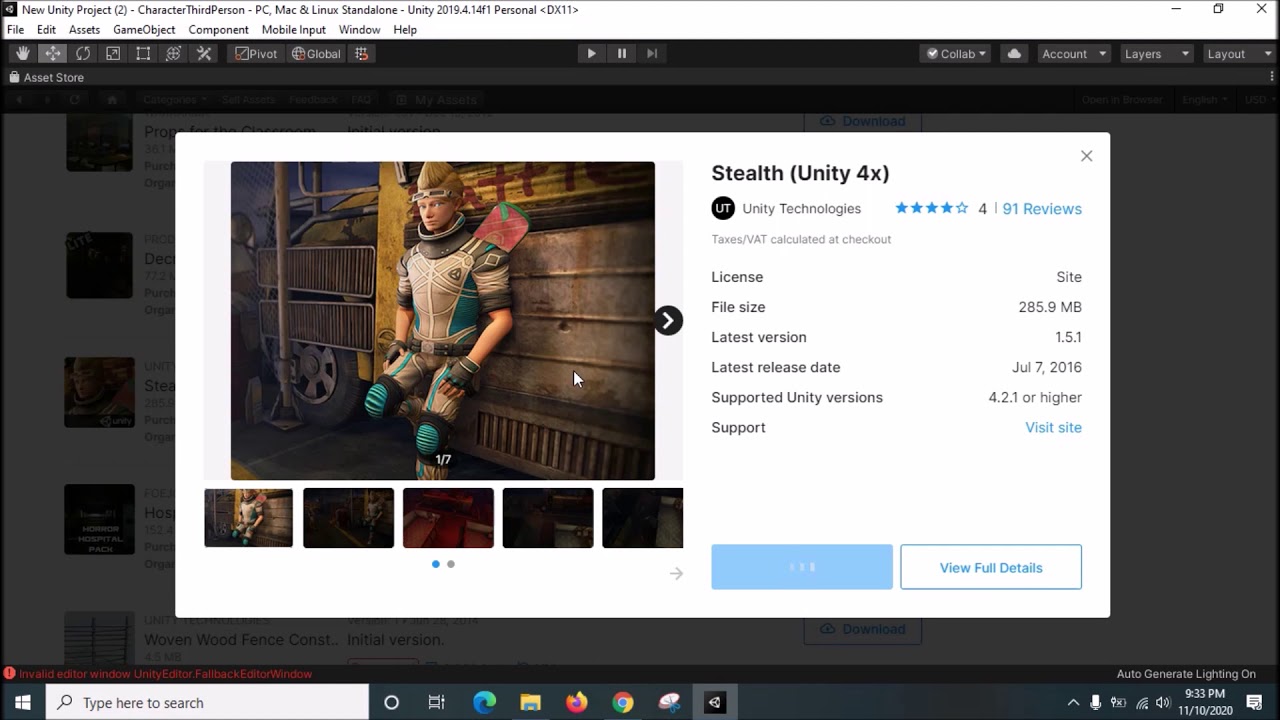This screenshot has width=1280, height=720.
Task: Open Firefox from the Windows taskbar
Action: point(577,703)
